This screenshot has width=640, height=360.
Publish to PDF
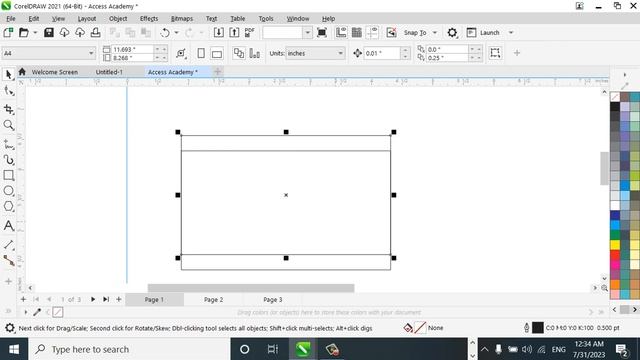click(249, 33)
